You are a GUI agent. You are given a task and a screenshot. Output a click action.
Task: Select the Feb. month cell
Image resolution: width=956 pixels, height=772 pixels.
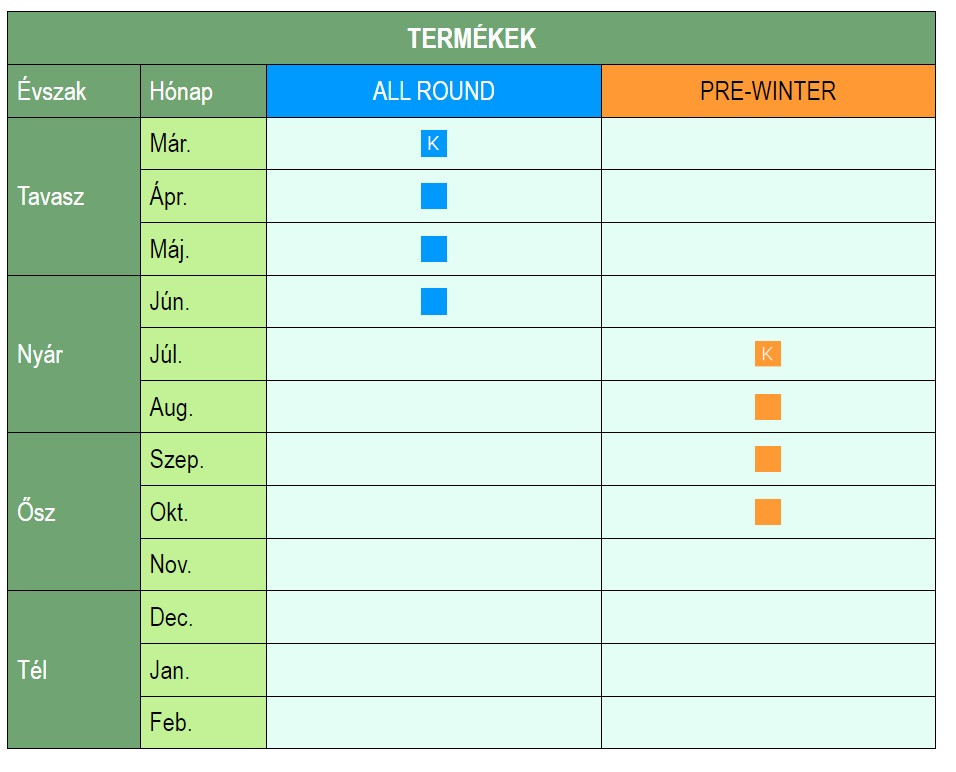pyautogui.click(x=203, y=722)
